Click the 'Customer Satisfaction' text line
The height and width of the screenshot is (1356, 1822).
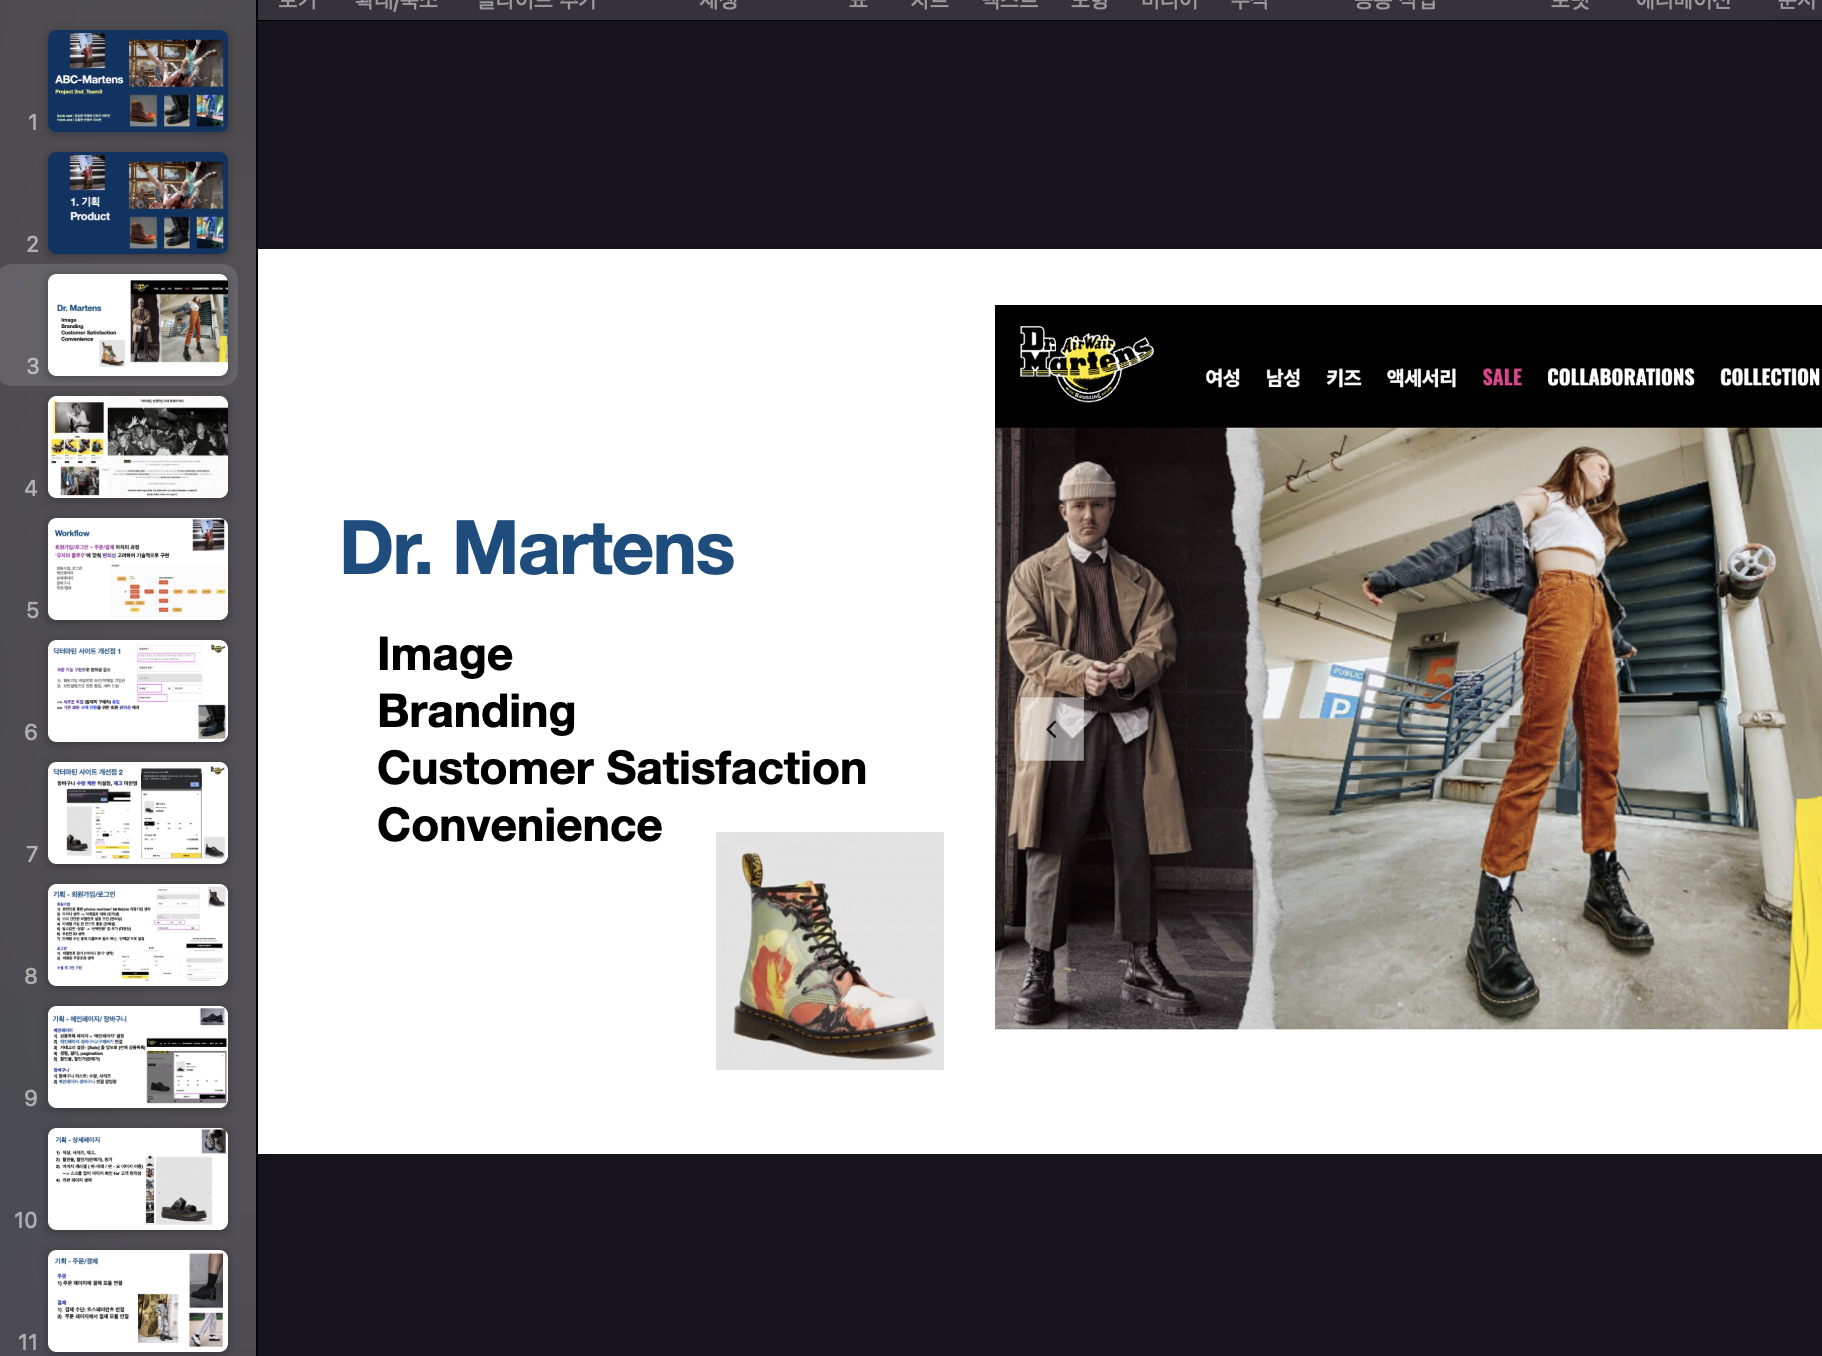point(621,768)
